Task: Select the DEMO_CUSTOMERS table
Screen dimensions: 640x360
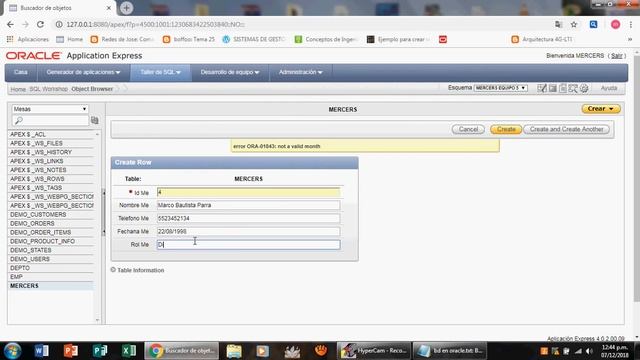Action: 38,215
